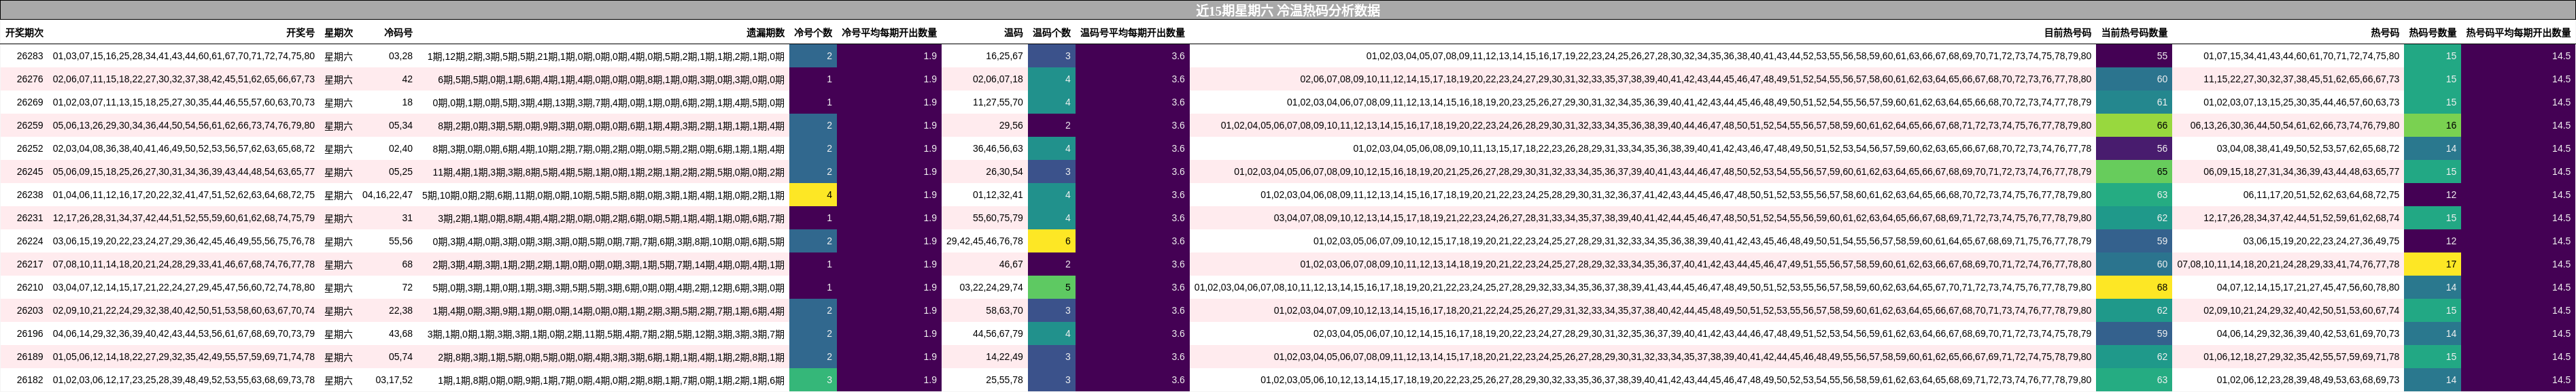The height and width of the screenshot is (392, 2576).
Task: Click the 温码号平均每期开出数量 header
Action: pyautogui.click(x=1132, y=33)
